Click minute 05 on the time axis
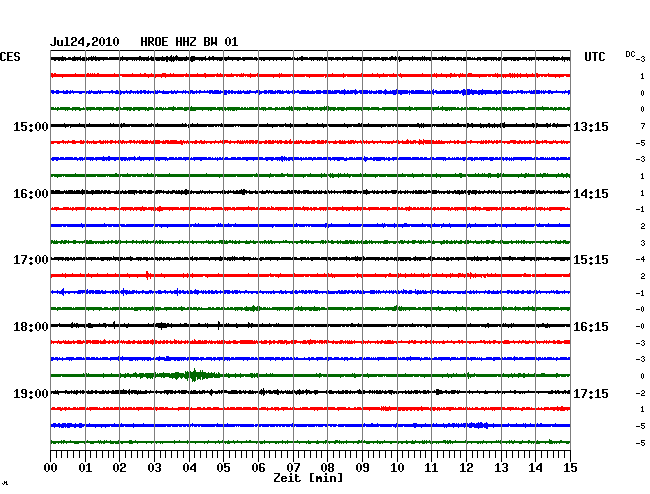650x494 pixels. (x=223, y=468)
